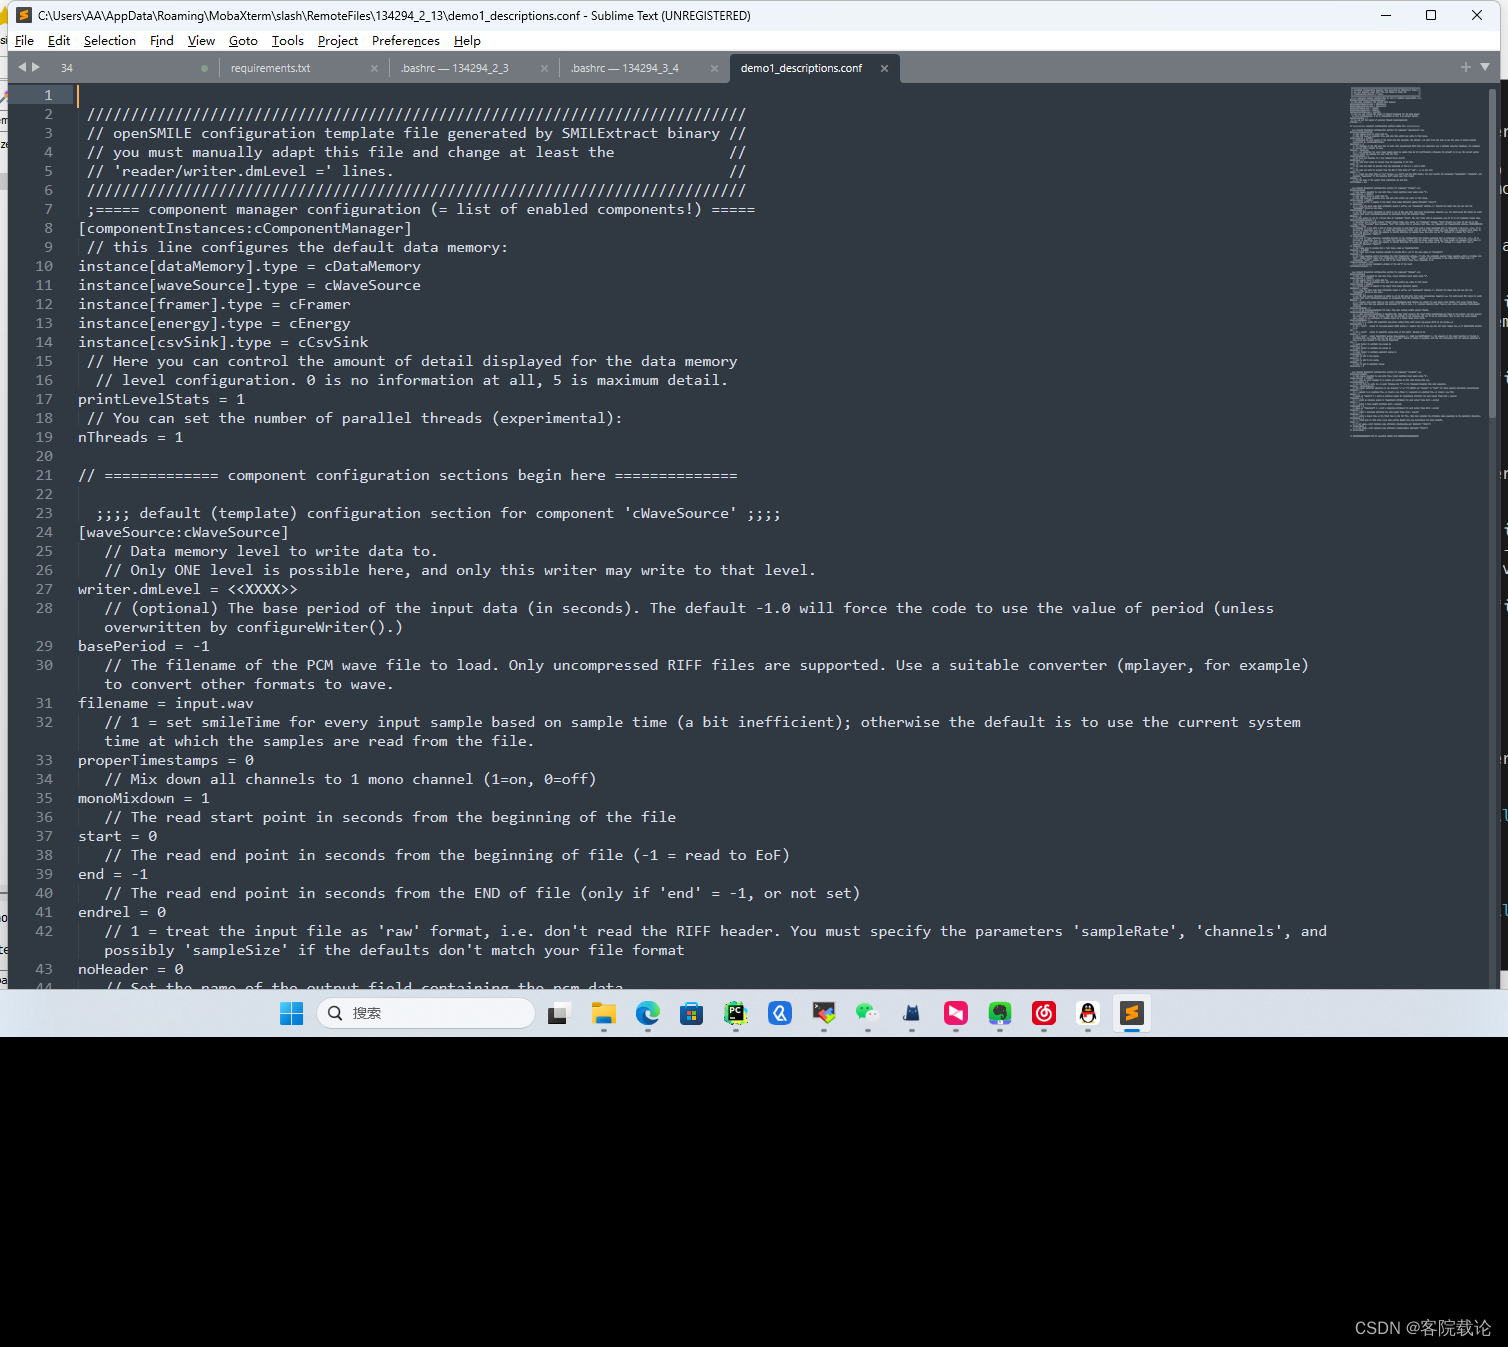Open the File menu
This screenshot has height=1347, width=1508.
25,41
